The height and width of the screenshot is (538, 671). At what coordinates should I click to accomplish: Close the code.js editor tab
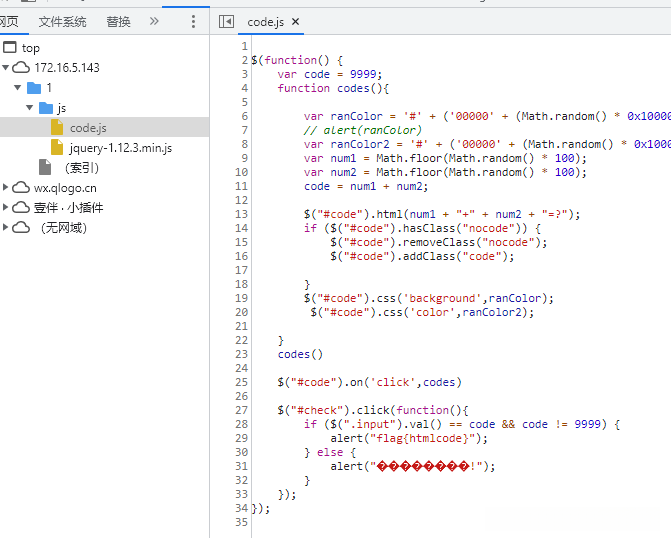[x=295, y=21]
